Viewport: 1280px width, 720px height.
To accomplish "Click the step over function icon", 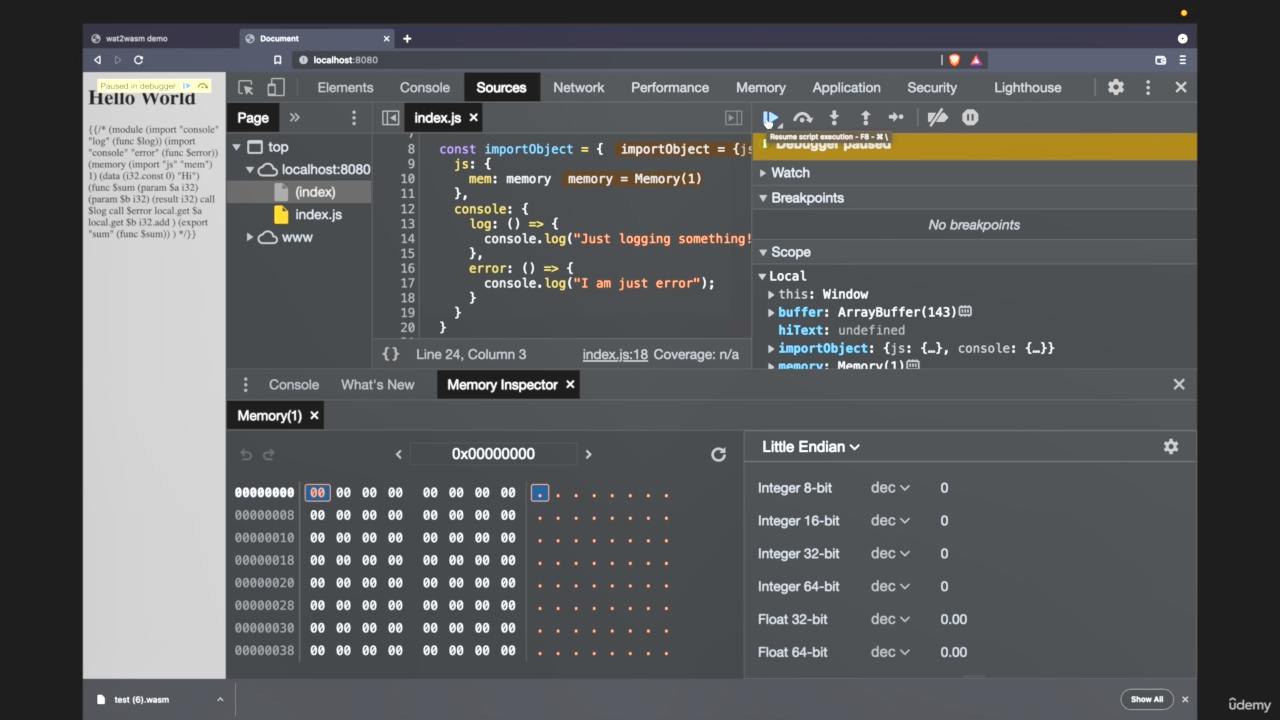I will 802,118.
